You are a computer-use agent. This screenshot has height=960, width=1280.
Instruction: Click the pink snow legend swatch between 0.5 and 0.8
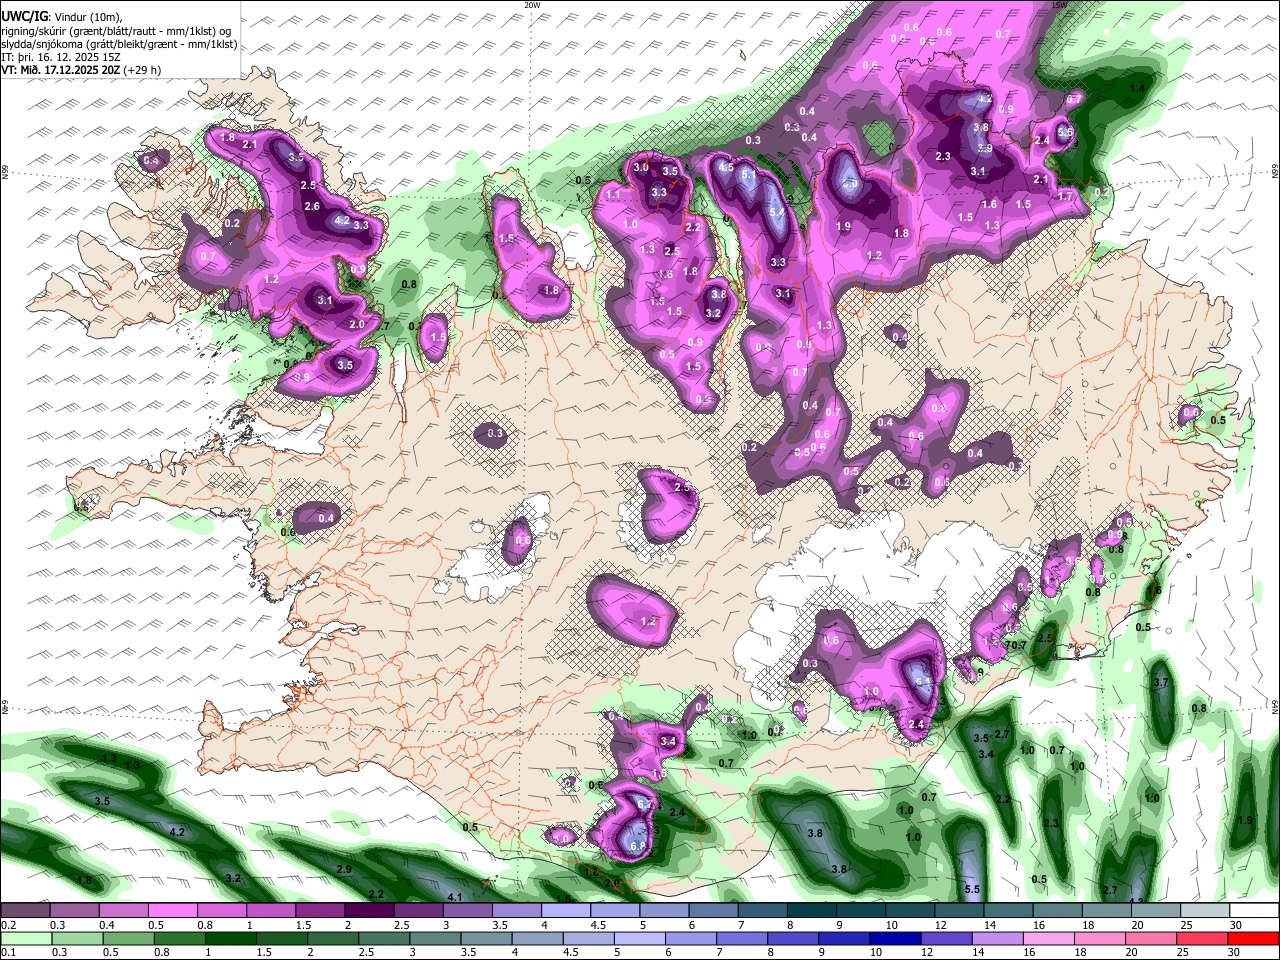pyautogui.click(x=172, y=911)
